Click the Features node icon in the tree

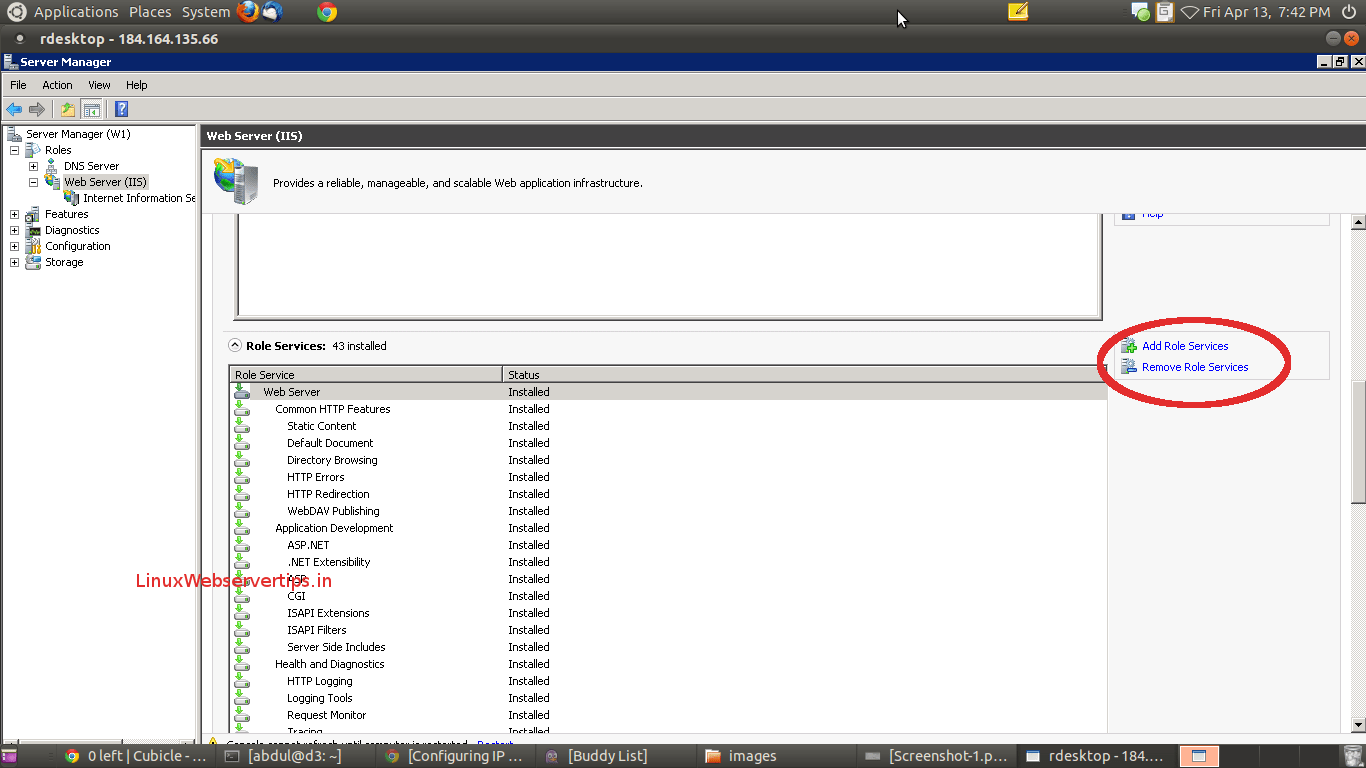33,214
